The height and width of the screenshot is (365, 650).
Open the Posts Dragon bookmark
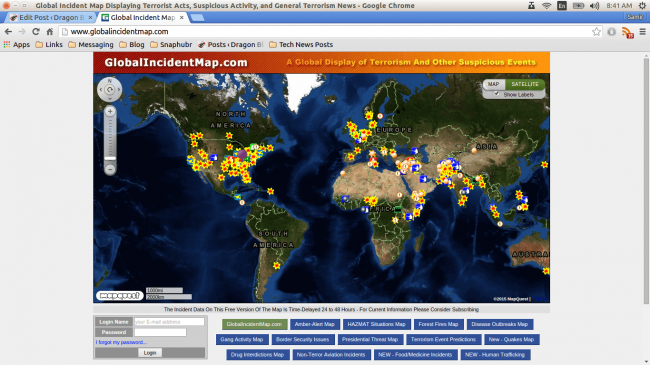pos(230,44)
